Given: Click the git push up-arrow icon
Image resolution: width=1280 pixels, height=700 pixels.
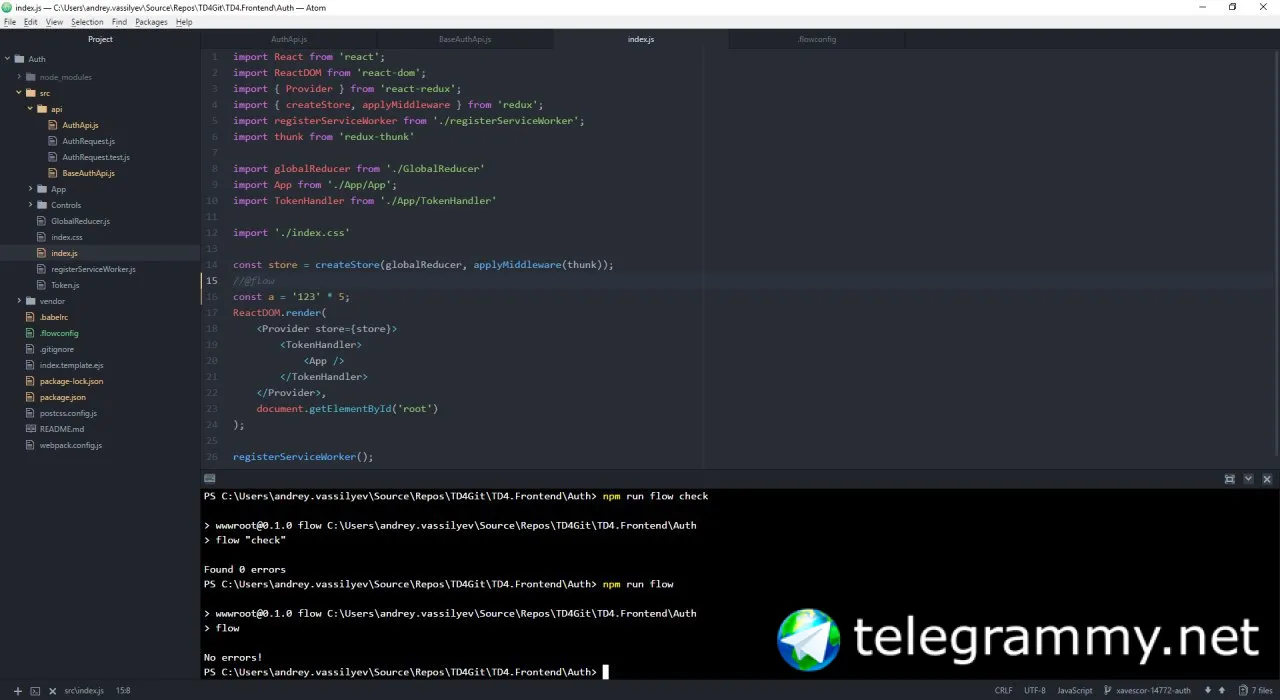Looking at the screenshot, I should click(1223, 691).
